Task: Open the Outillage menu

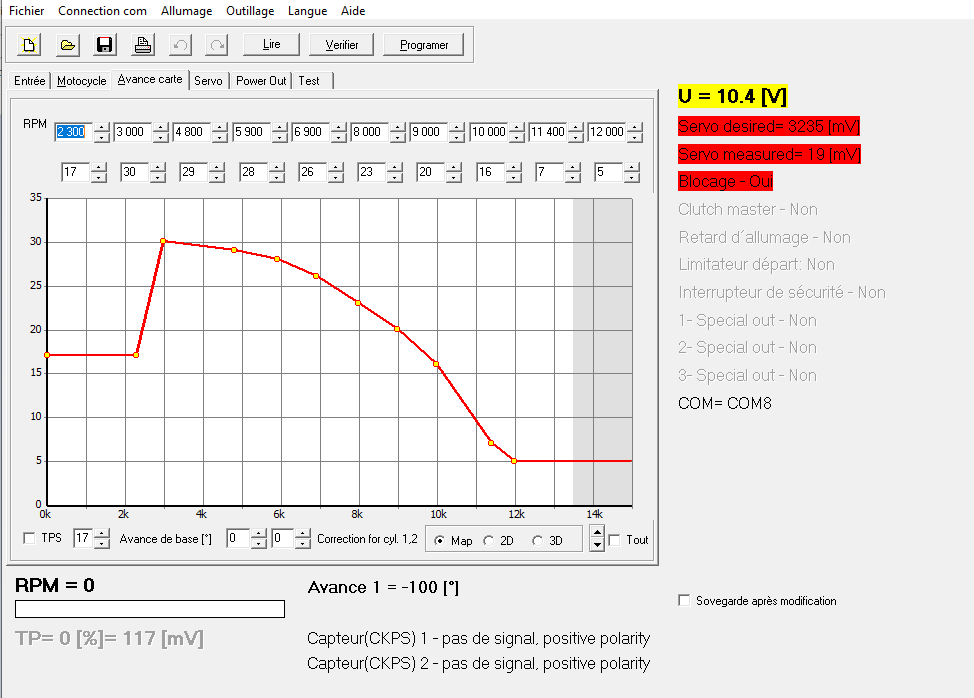Action: pyautogui.click(x=250, y=11)
